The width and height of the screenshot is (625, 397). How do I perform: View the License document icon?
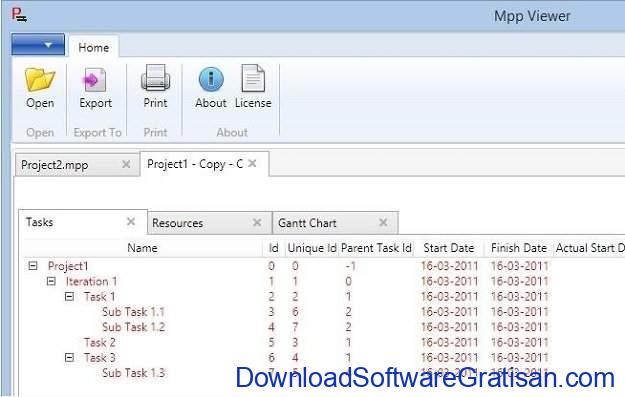point(253,78)
